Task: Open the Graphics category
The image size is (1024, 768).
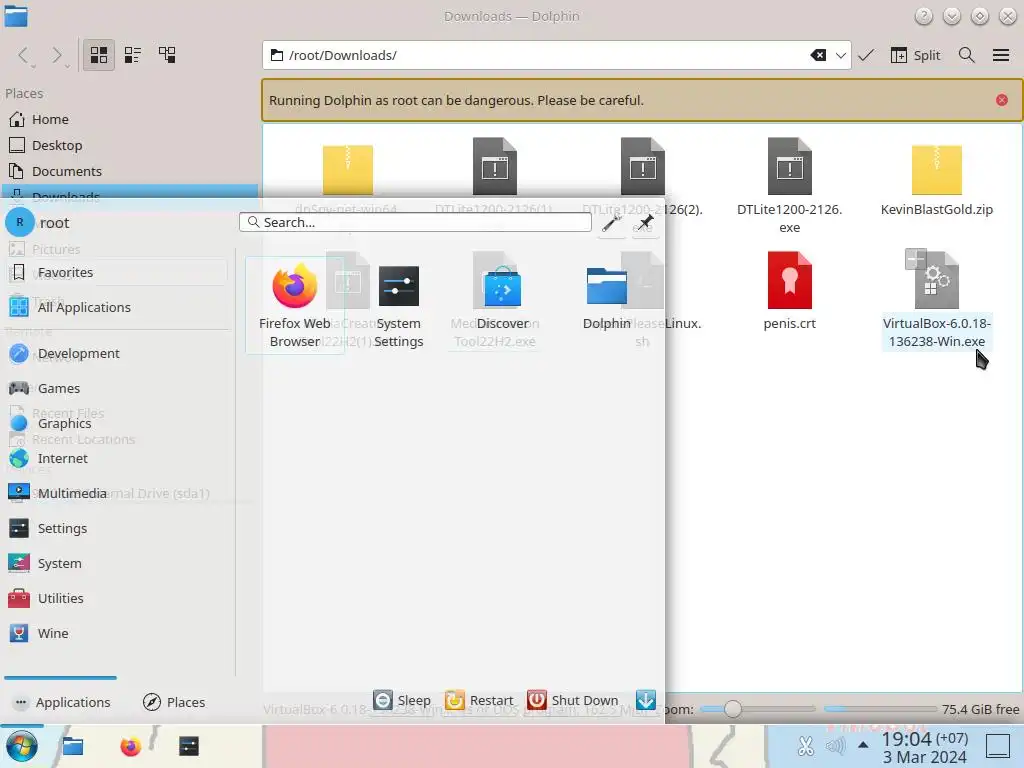Action: (x=116, y=423)
